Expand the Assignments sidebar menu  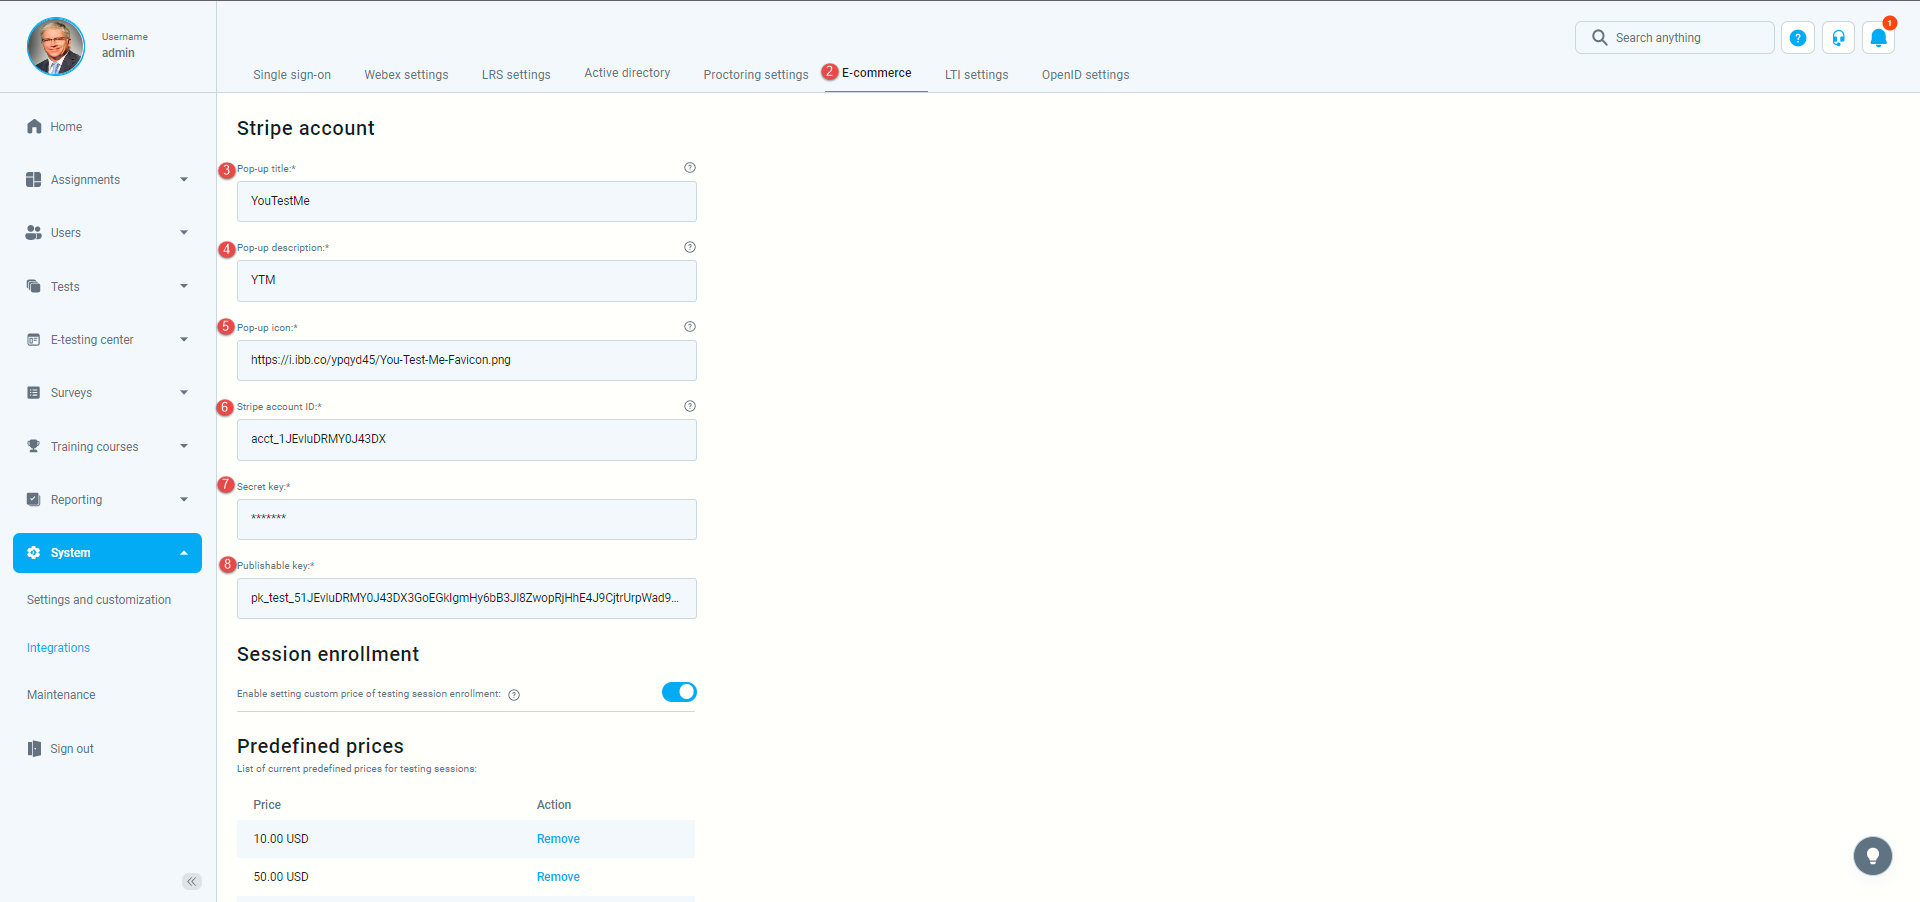(x=107, y=180)
